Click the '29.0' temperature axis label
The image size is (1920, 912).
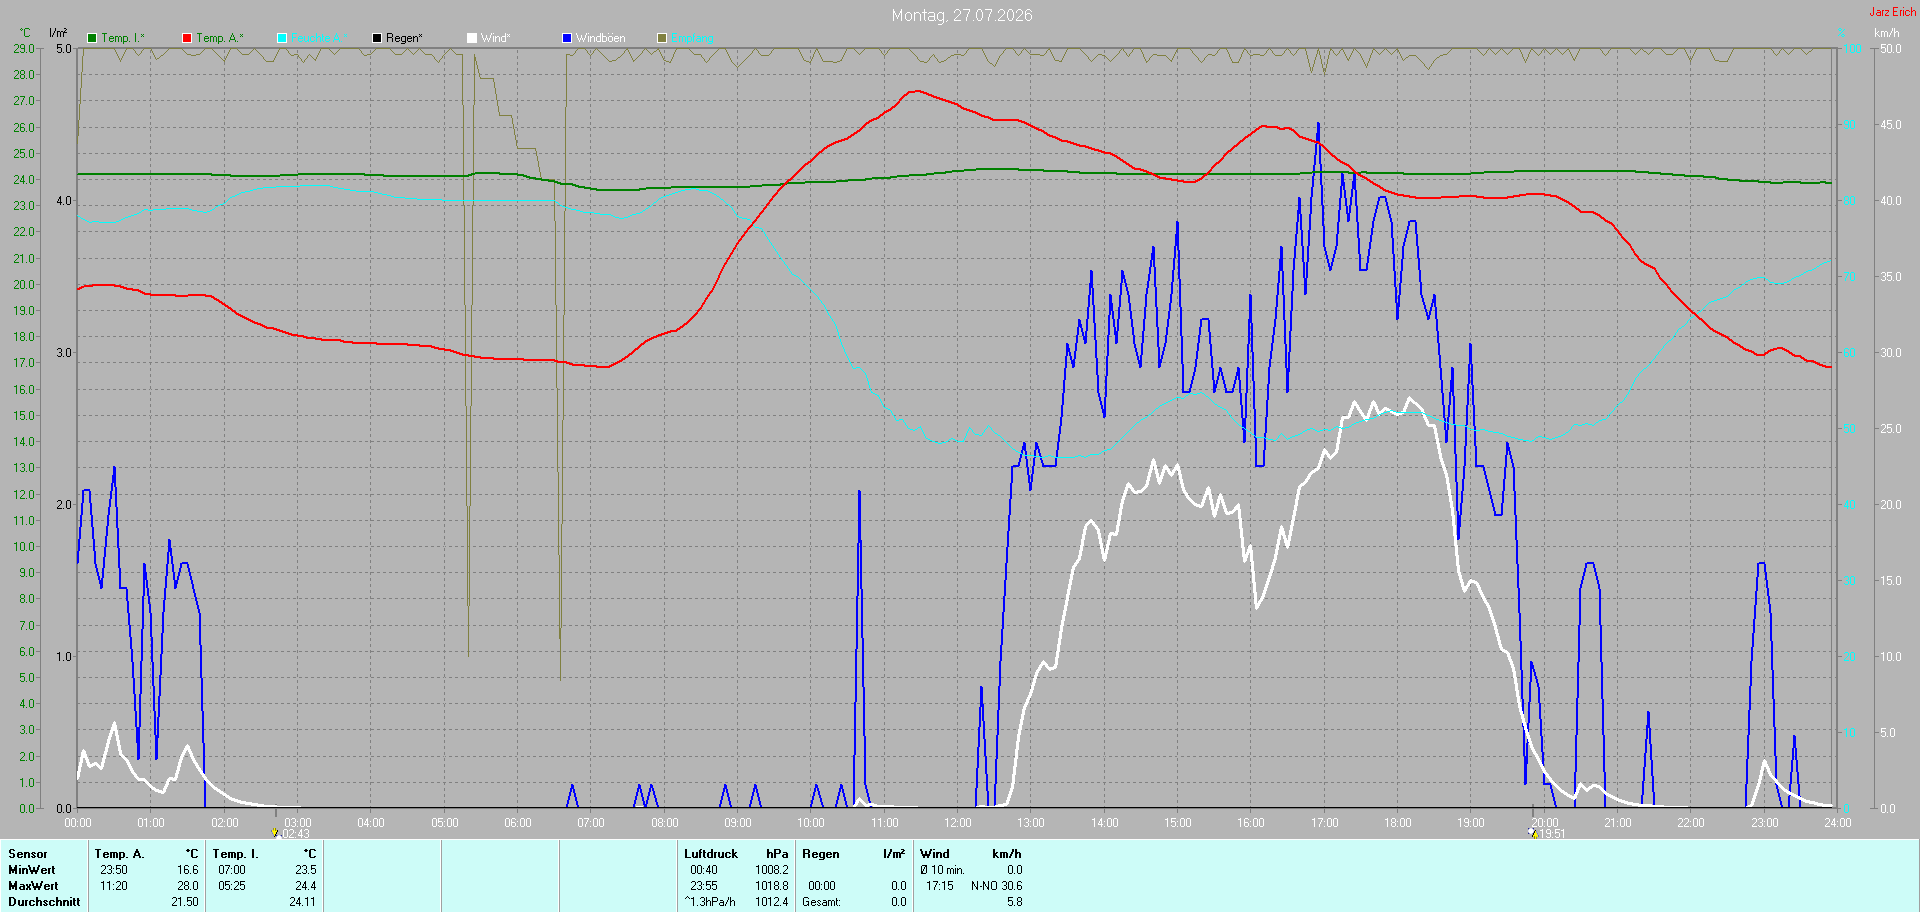pos(24,48)
